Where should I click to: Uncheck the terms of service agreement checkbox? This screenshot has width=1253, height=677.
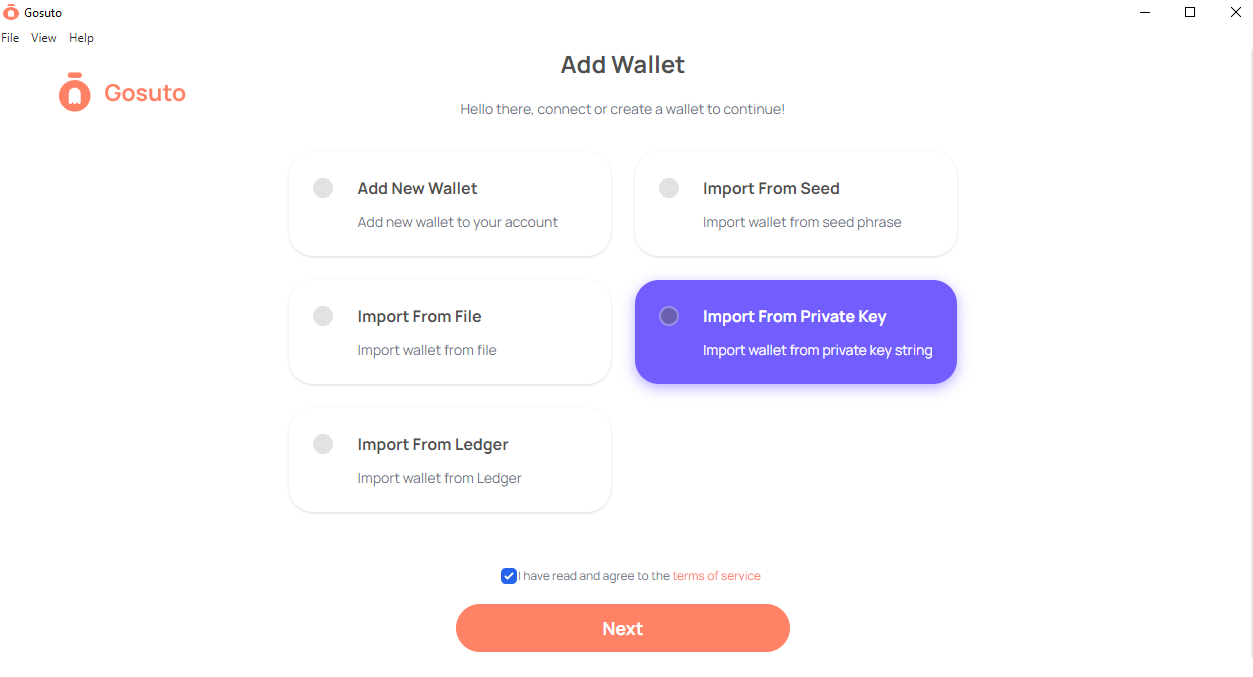click(509, 576)
